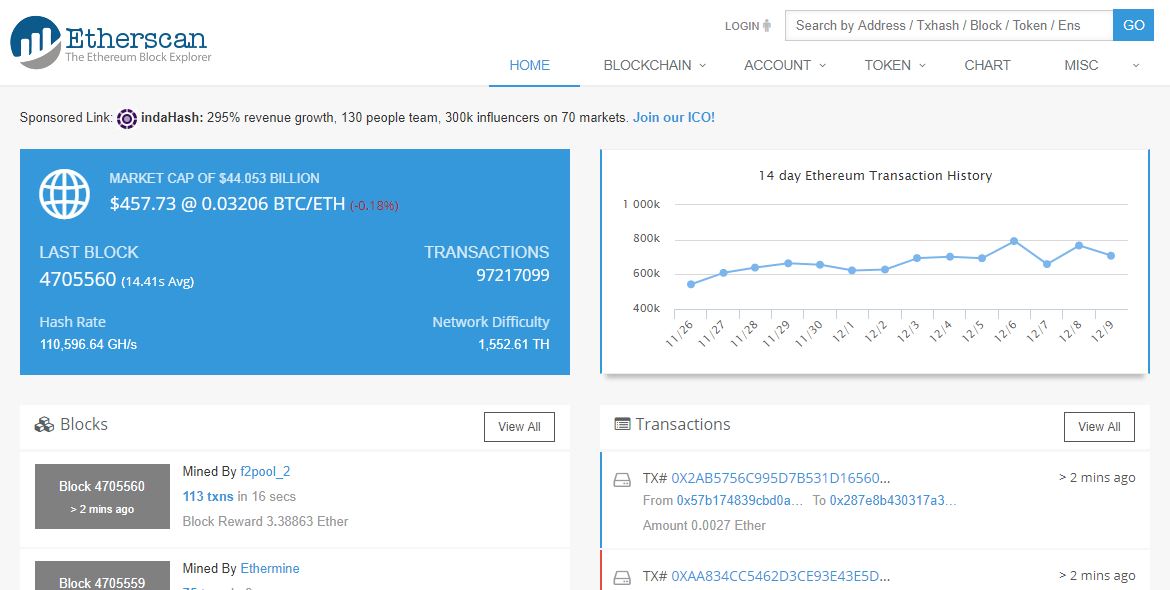Click View All in the Transactions panel
The width and height of the screenshot is (1170, 590).
[1099, 427]
